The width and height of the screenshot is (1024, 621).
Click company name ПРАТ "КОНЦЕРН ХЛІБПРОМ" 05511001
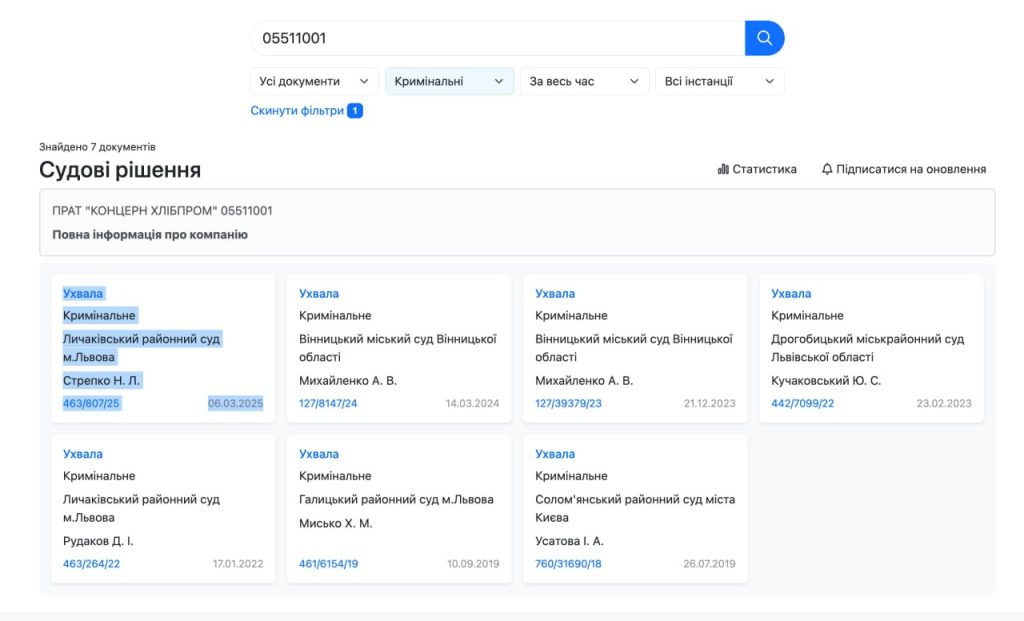tap(162, 211)
